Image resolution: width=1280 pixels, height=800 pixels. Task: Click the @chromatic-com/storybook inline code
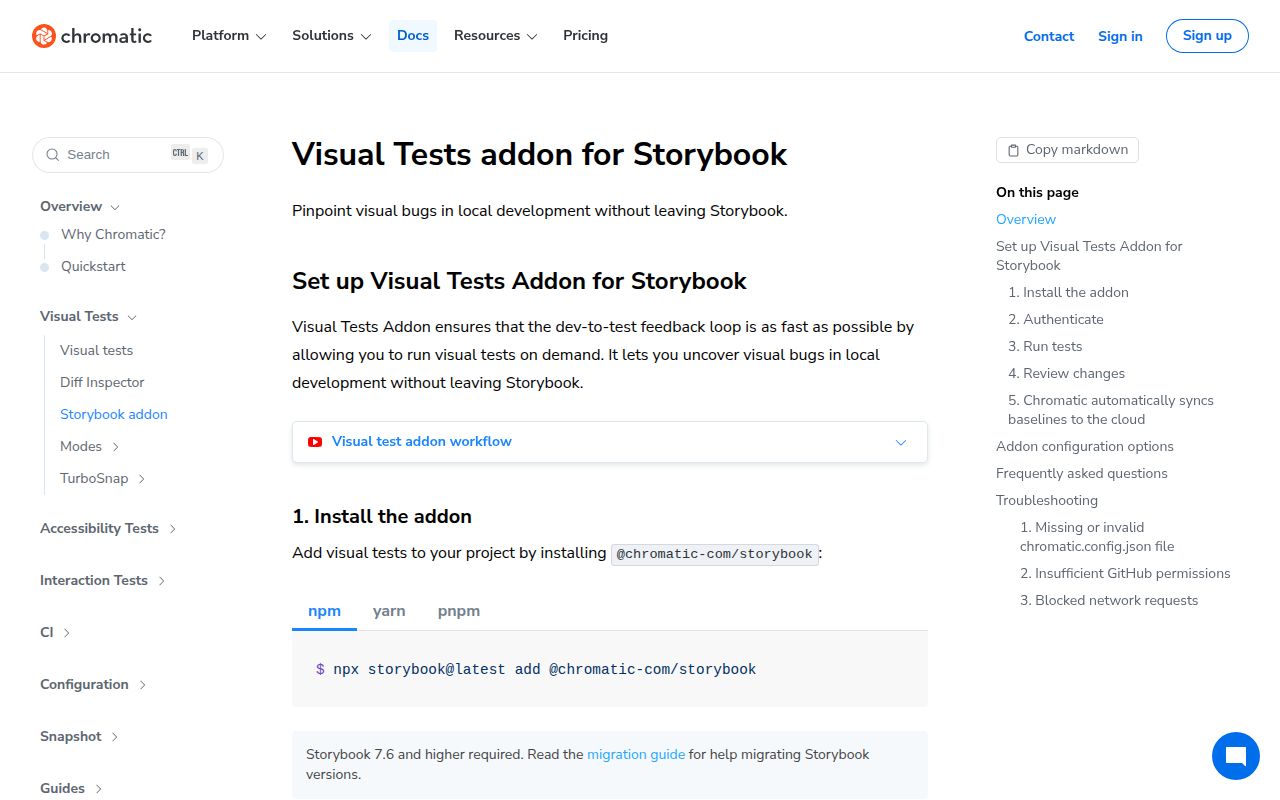pos(715,554)
